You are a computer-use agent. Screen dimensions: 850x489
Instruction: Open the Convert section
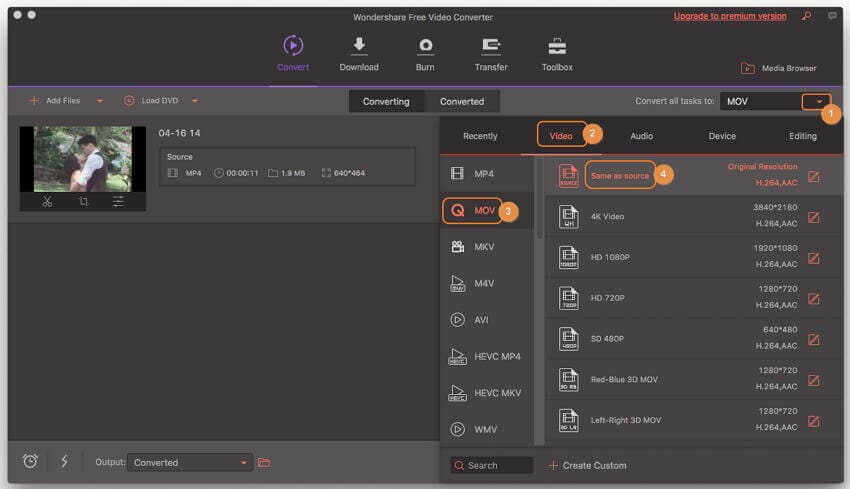pyautogui.click(x=293, y=53)
